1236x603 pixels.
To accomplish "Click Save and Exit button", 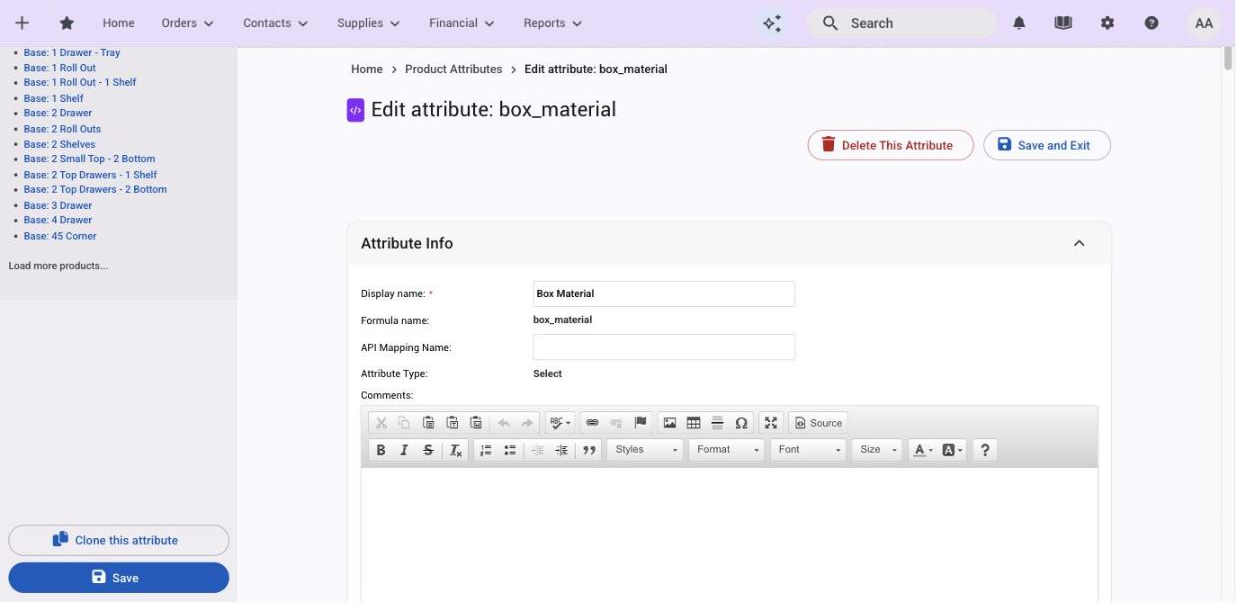I will pyautogui.click(x=1047, y=145).
